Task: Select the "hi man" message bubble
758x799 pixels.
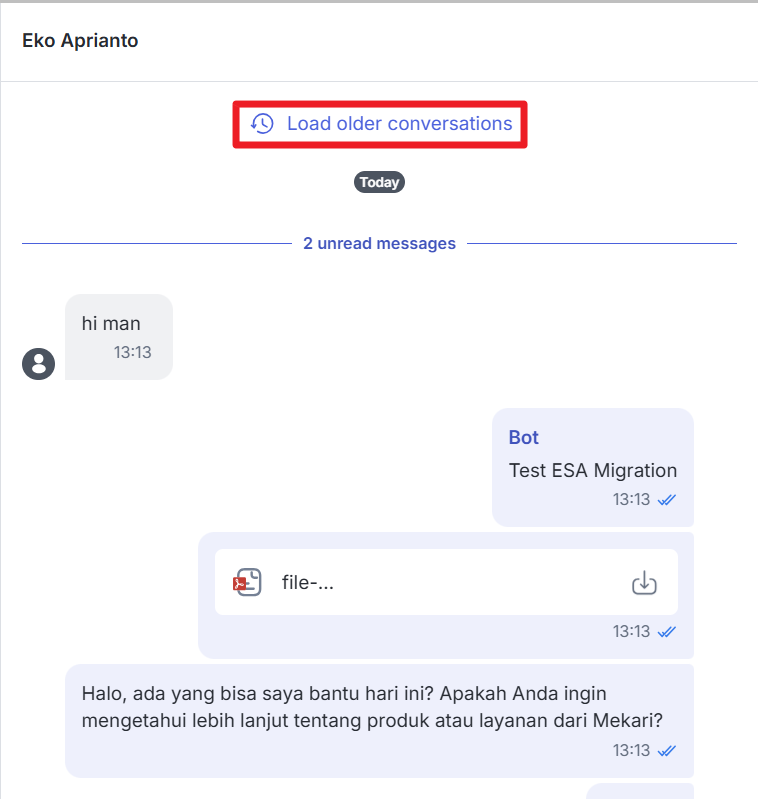Action: [x=118, y=336]
